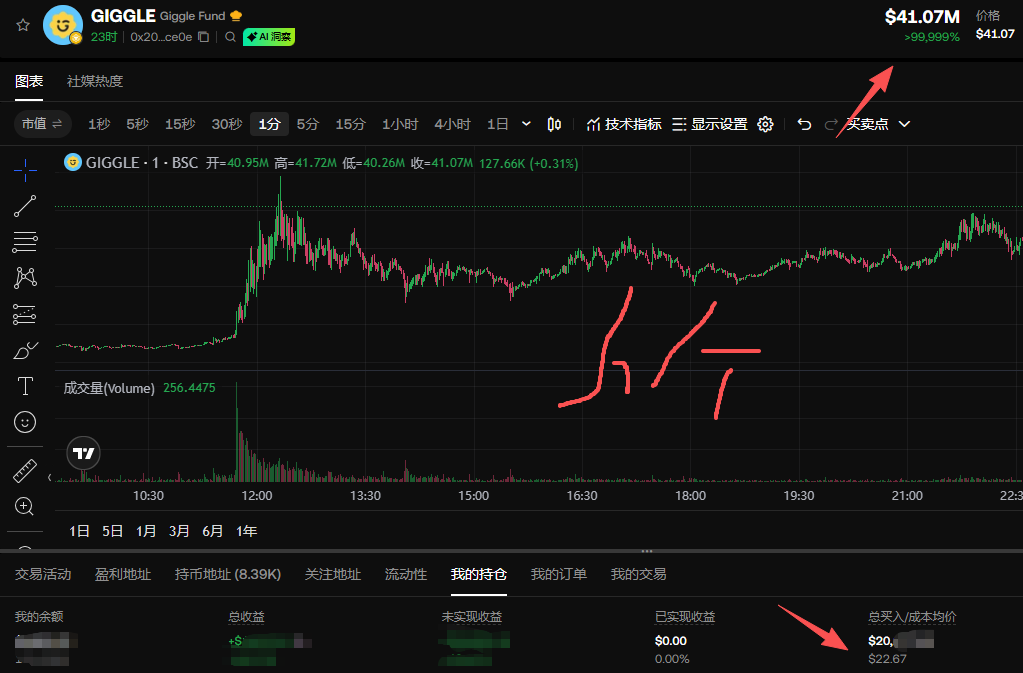Image resolution: width=1023 pixels, height=673 pixels.
Task: Set chart range to 5日
Action: tap(112, 531)
